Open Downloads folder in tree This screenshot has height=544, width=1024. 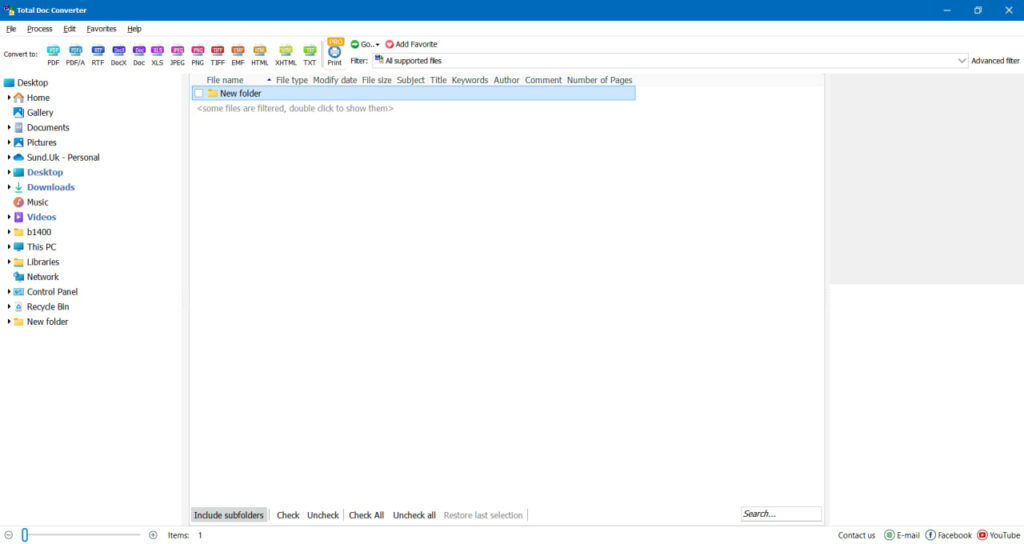tap(50, 187)
